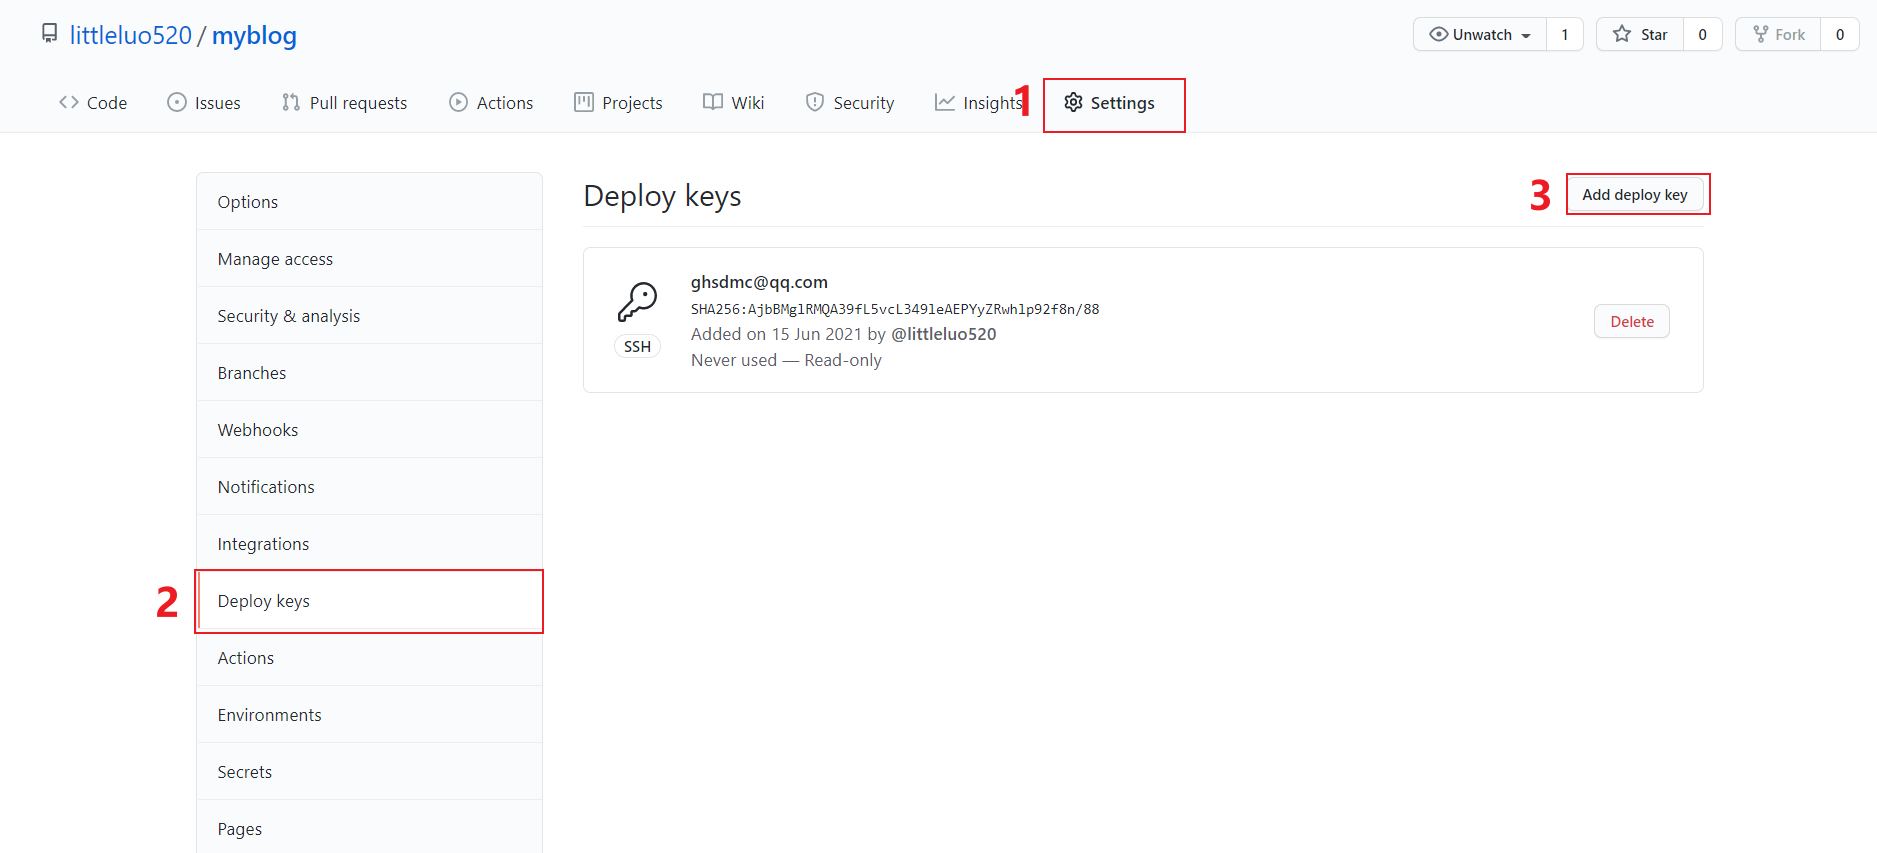
Task: Click the repository book icon beside littleluo520
Action: (x=49, y=34)
